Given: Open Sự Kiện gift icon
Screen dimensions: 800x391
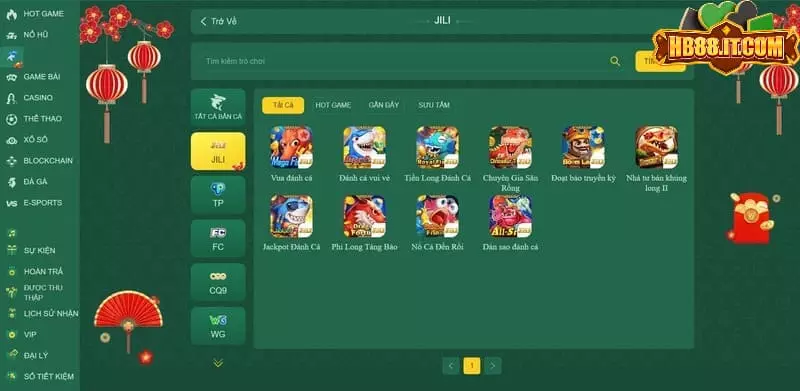Looking at the screenshot, I should (x=11, y=251).
